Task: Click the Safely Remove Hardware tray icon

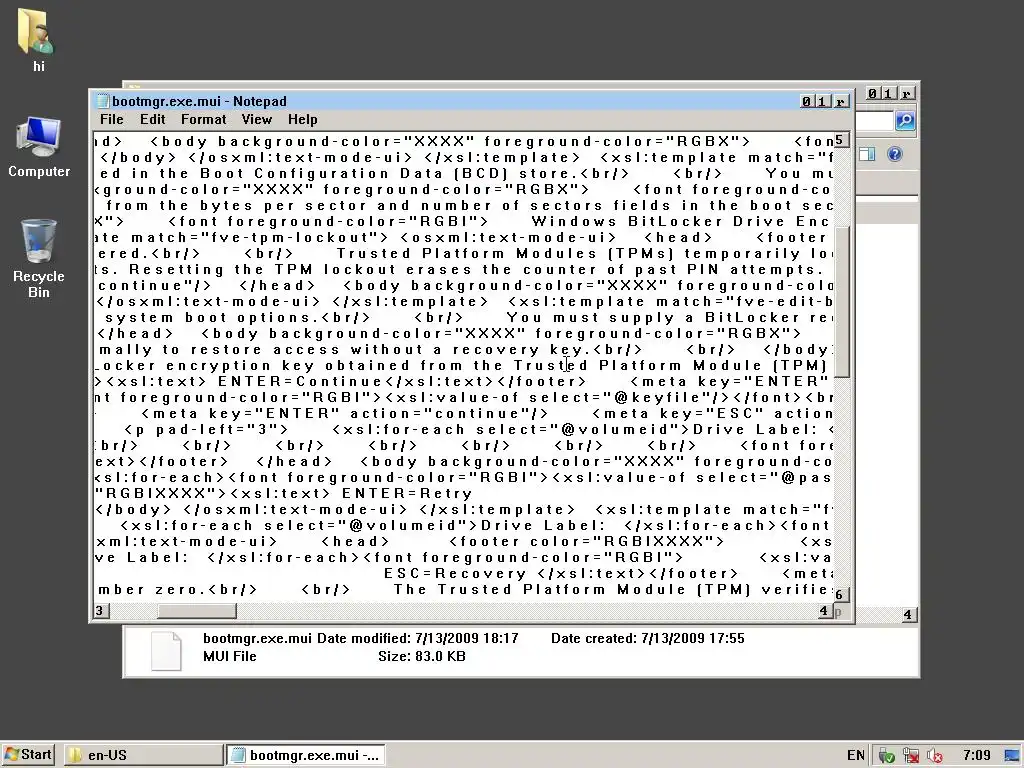Action: pos(886,756)
